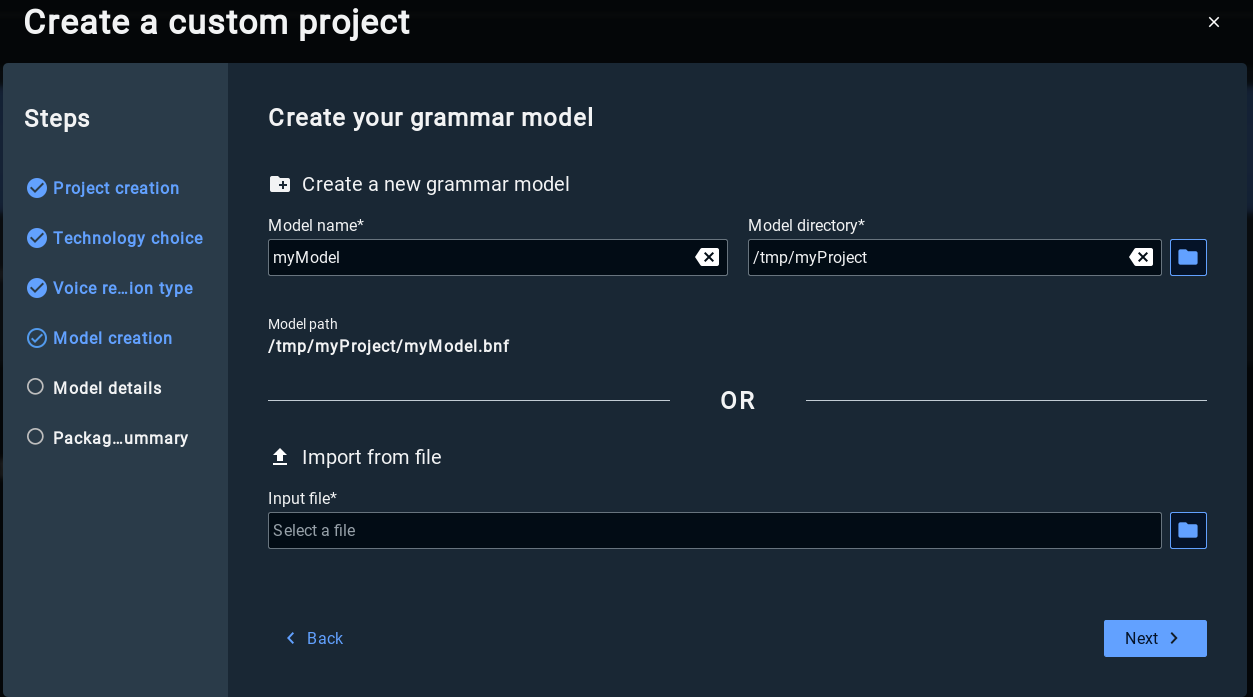The width and height of the screenshot is (1253, 697).
Task: Click the Model creation step circle
Action: tap(37, 338)
